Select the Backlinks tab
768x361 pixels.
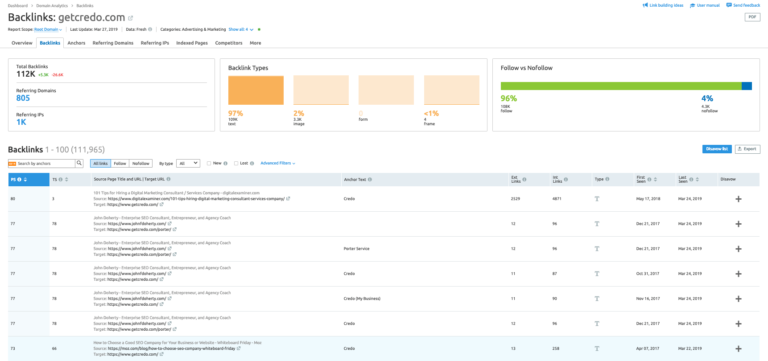(x=50, y=43)
